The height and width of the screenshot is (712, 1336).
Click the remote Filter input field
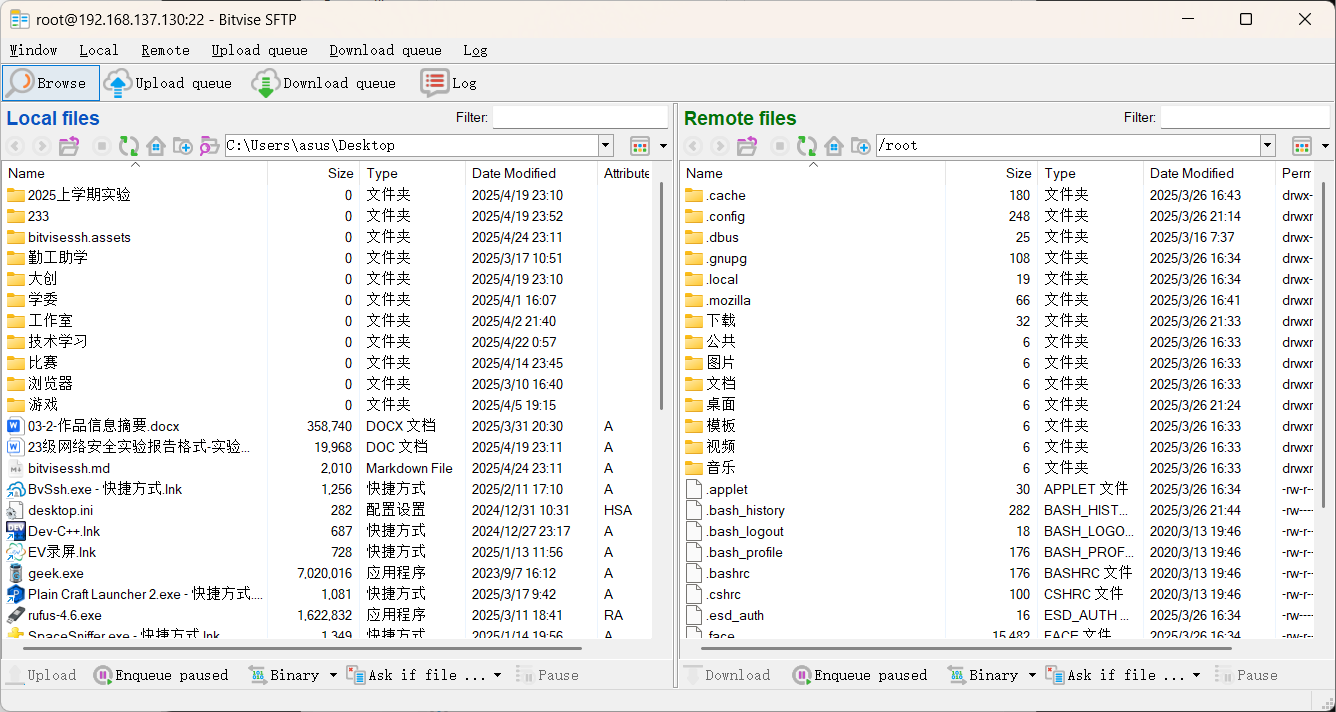pos(1244,117)
